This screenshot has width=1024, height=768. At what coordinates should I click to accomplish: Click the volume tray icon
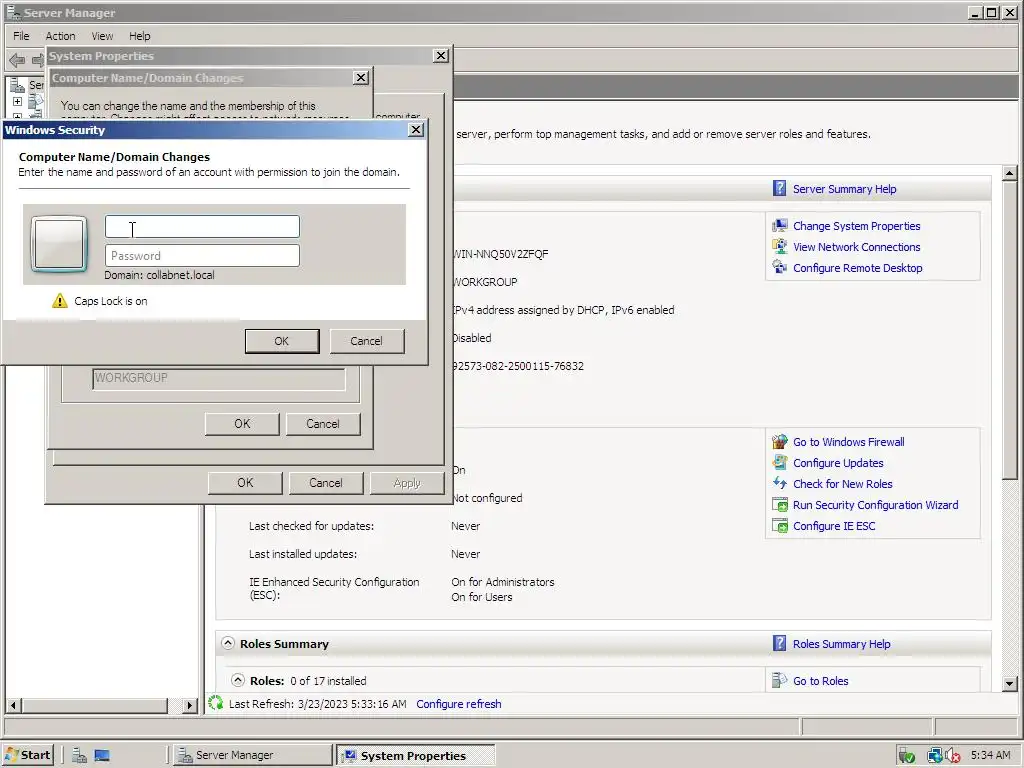point(953,756)
